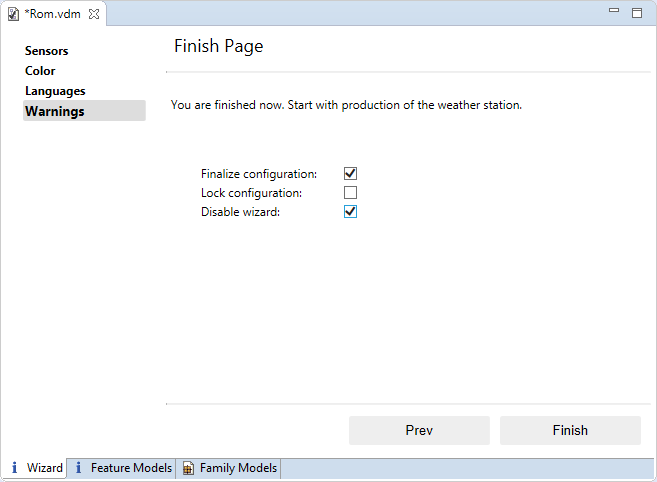Screen dimensions: 657x482
Task: Uncheck the Finalize configuration checkbox
Action: click(350, 173)
